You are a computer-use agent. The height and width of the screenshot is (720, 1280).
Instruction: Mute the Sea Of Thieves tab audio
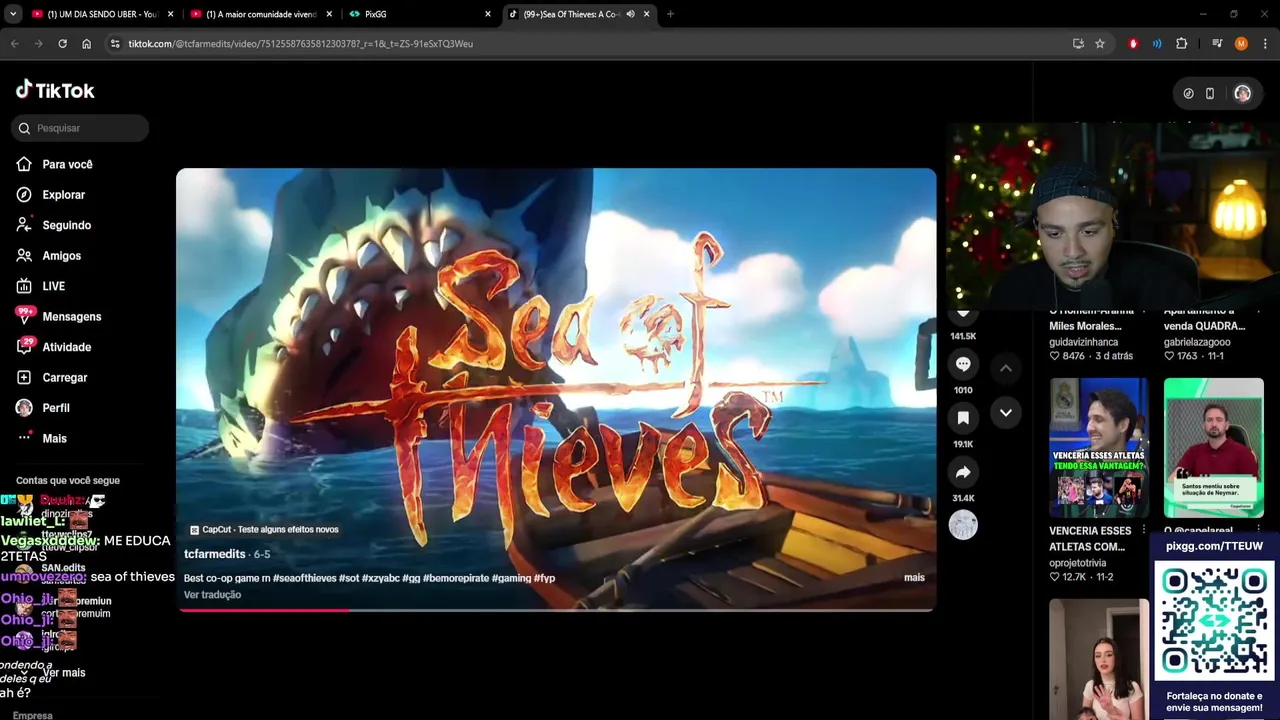[630, 14]
